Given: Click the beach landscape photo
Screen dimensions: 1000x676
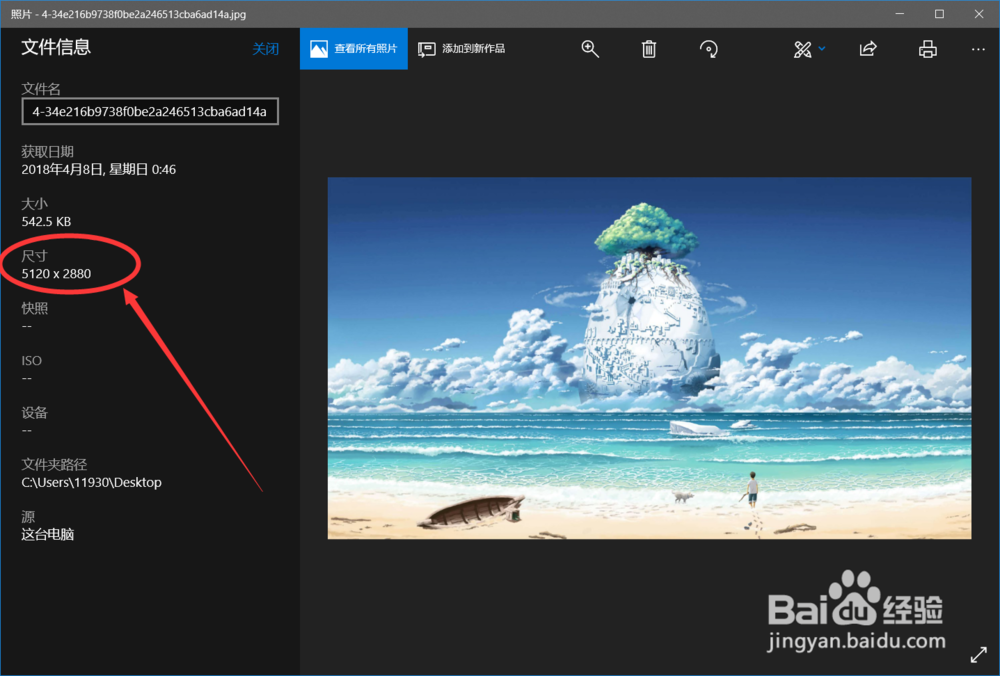Looking at the screenshot, I should pos(649,358).
